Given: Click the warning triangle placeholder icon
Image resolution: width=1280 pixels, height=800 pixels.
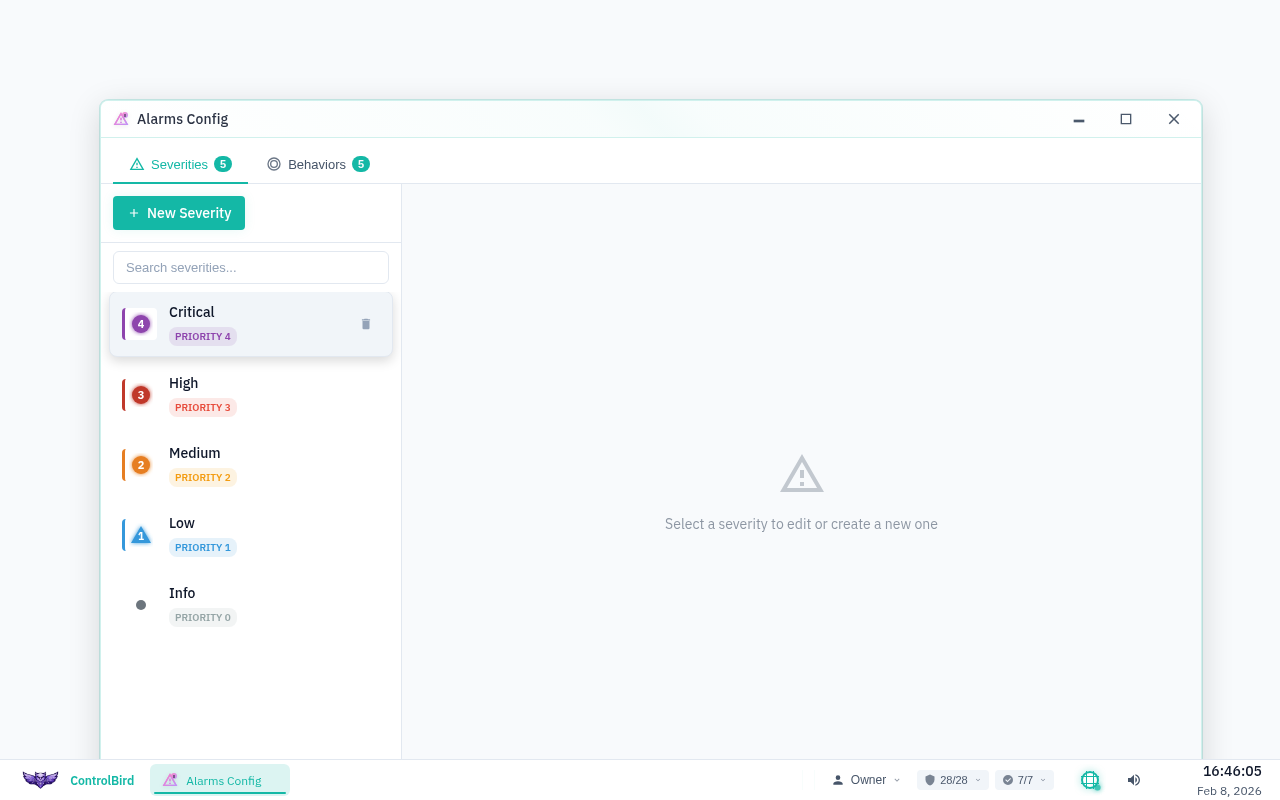Looking at the screenshot, I should (x=802, y=474).
